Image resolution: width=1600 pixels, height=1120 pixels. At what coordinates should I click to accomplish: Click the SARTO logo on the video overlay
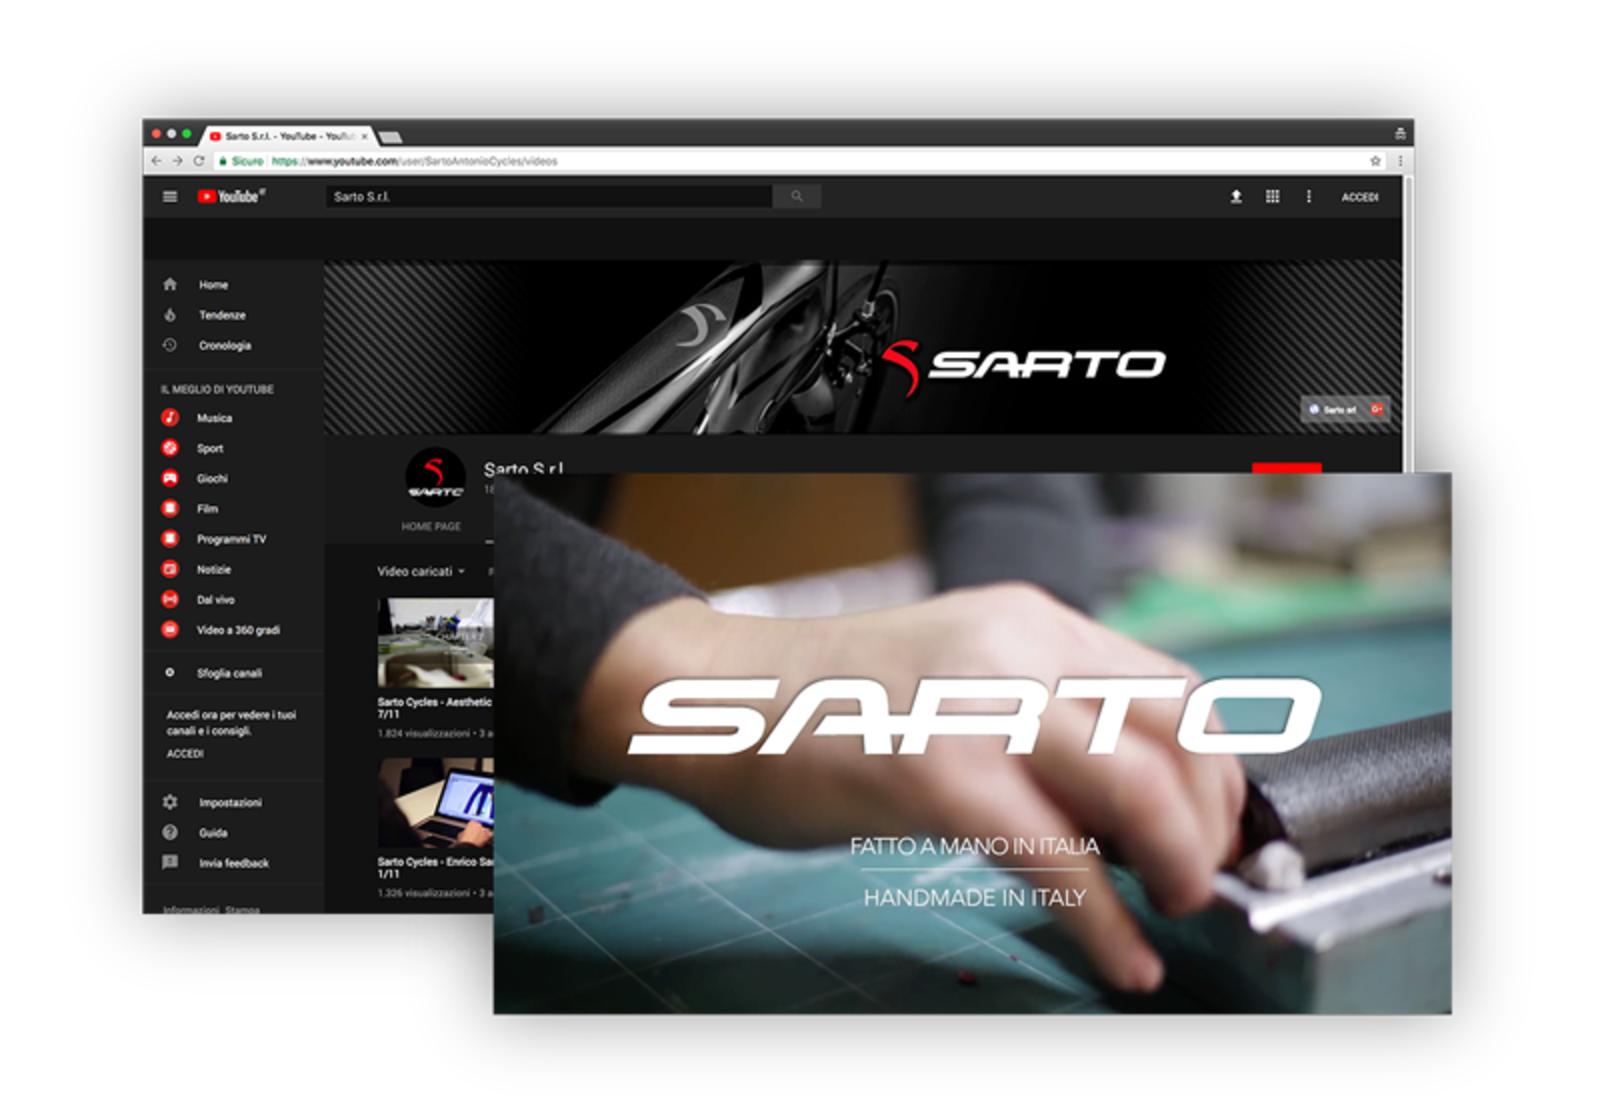(975, 715)
